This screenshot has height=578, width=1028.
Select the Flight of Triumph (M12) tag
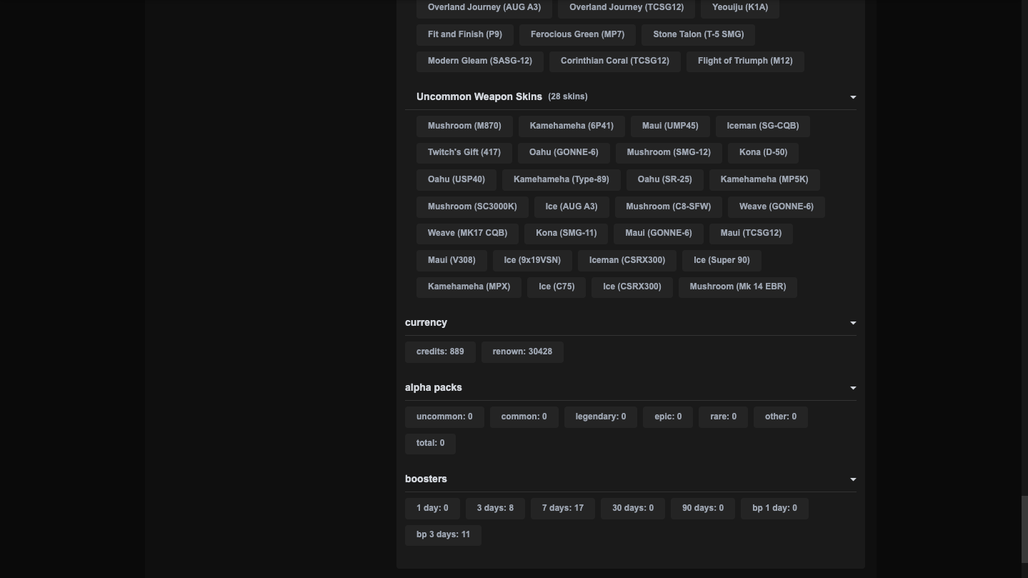[x=745, y=61]
